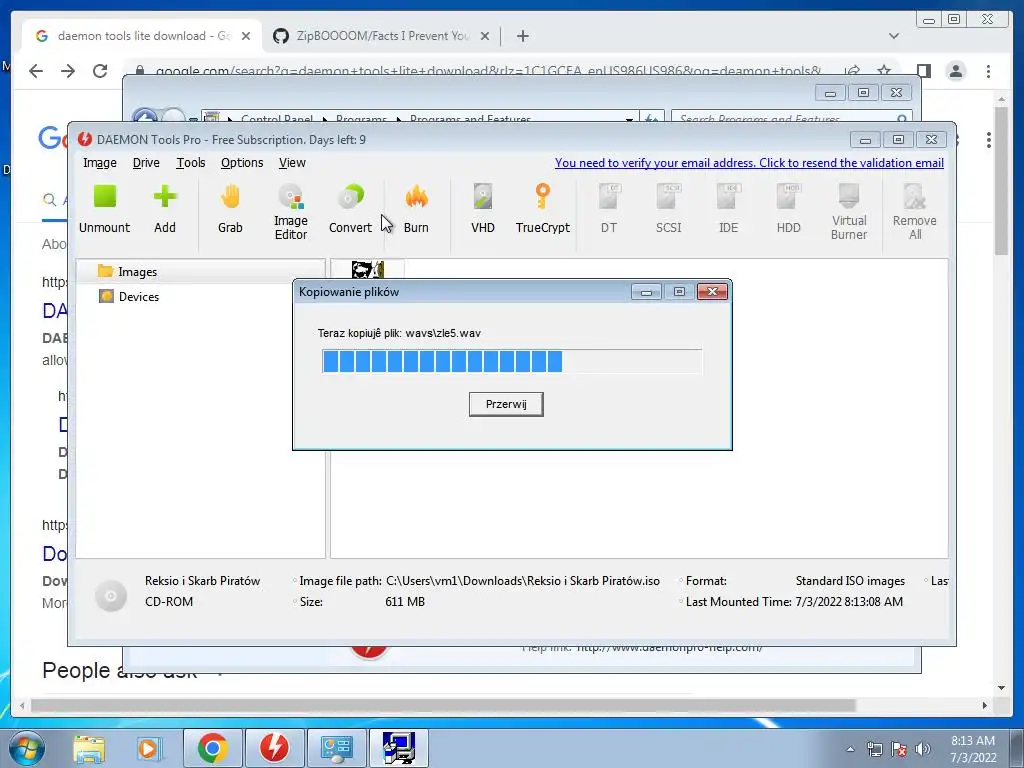
Task: Open Windows Media Player from taskbar
Action: point(148,748)
